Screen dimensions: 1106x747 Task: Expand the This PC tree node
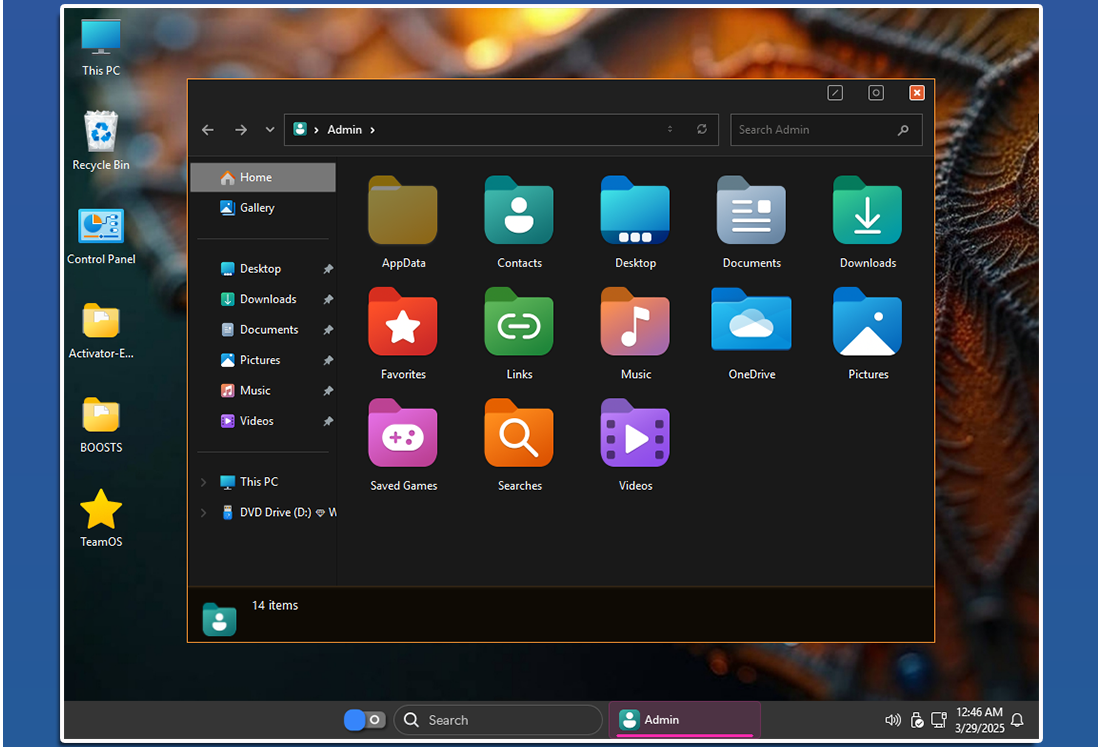point(204,482)
